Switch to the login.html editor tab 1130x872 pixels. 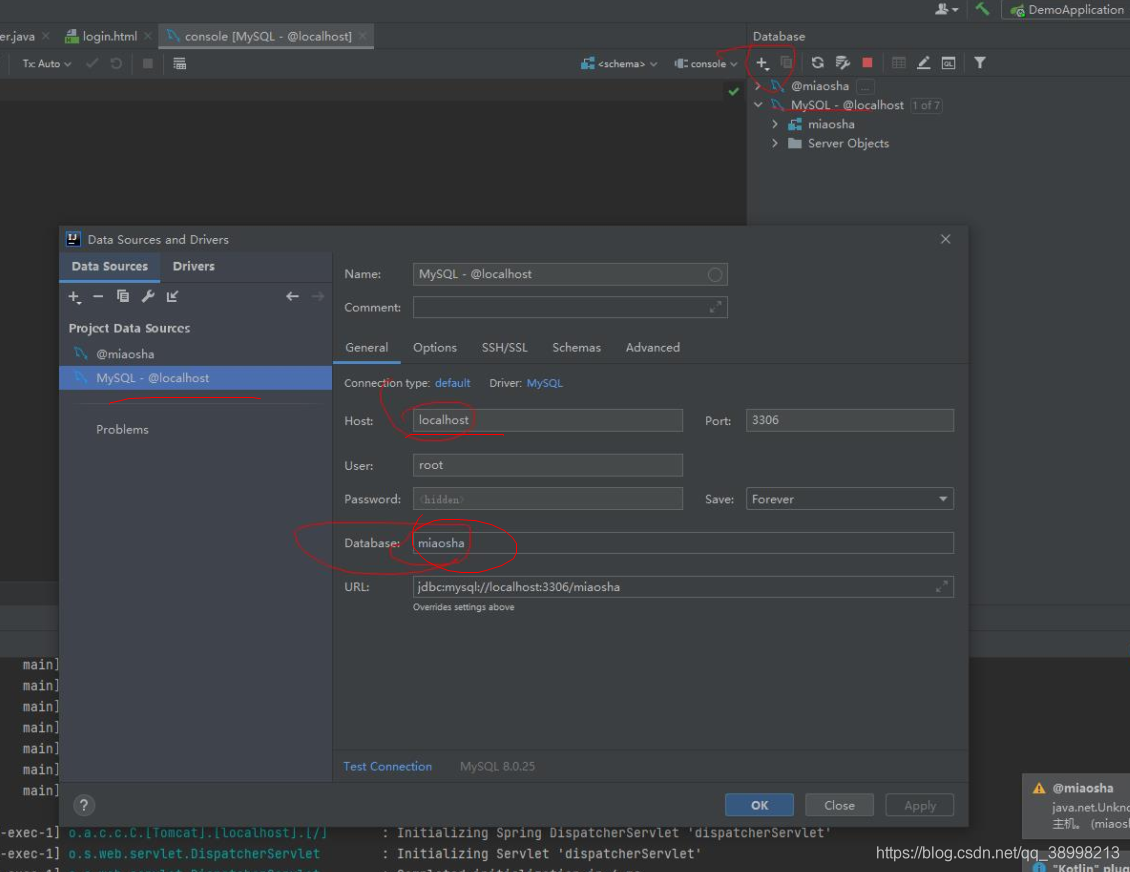[x=110, y=36]
